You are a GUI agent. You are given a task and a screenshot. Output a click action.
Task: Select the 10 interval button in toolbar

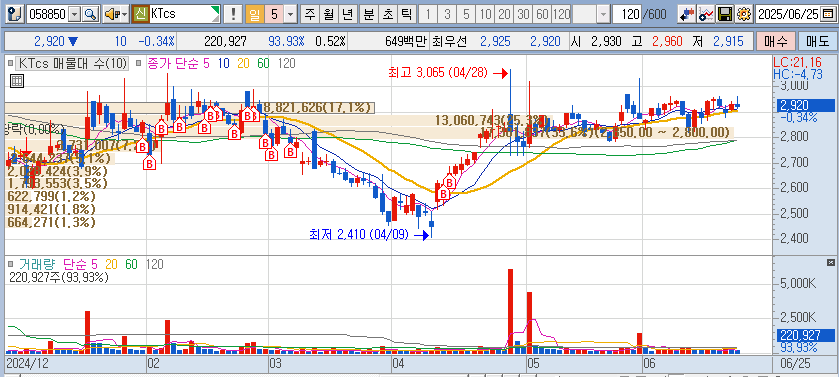click(485, 14)
